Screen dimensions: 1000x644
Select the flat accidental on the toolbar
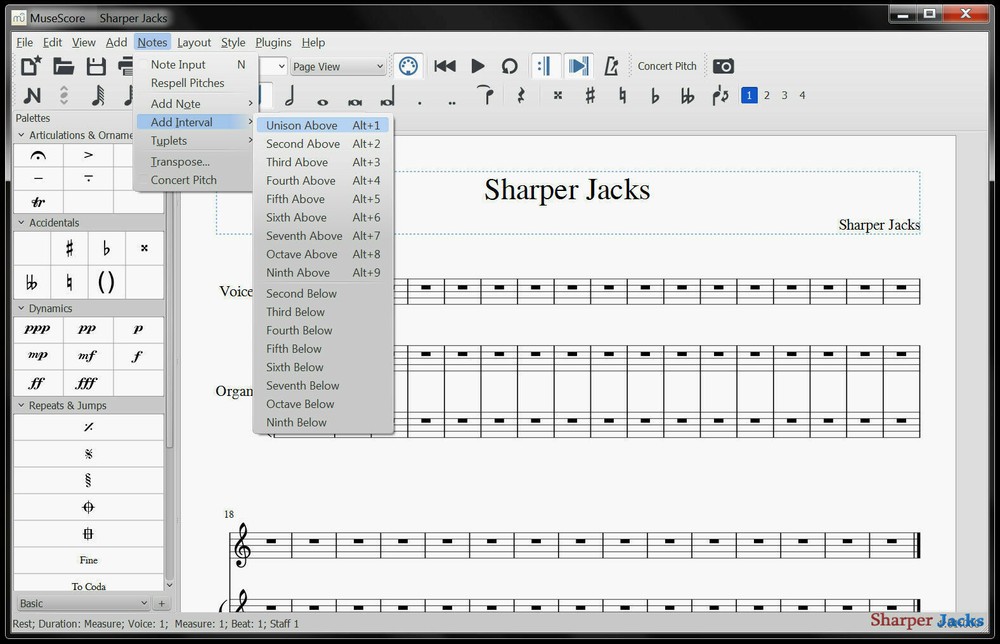click(x=655, y=95)
